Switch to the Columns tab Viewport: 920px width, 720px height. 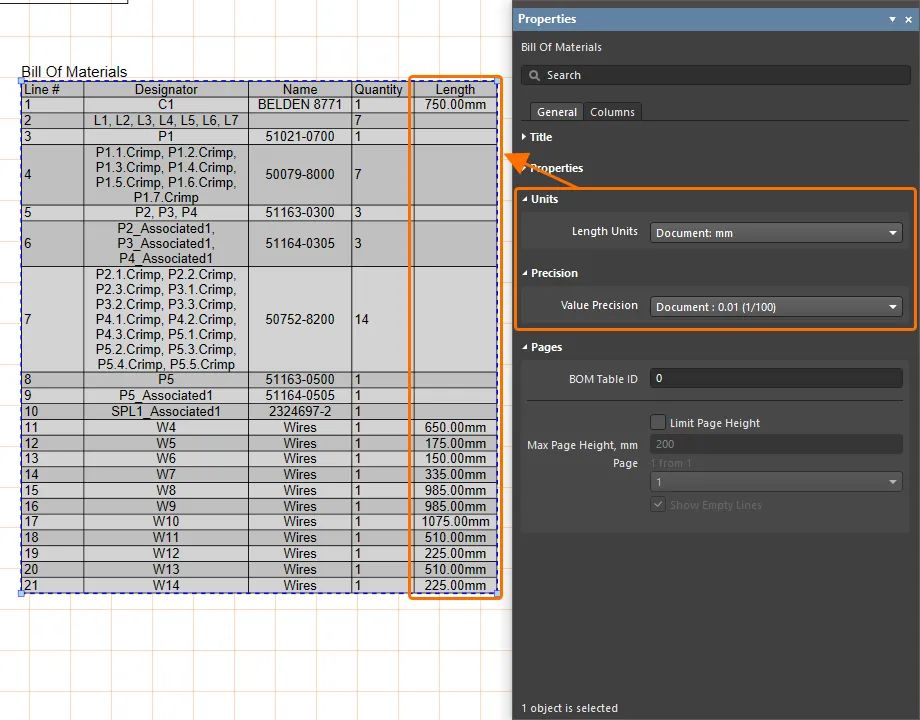pos(612,112)
